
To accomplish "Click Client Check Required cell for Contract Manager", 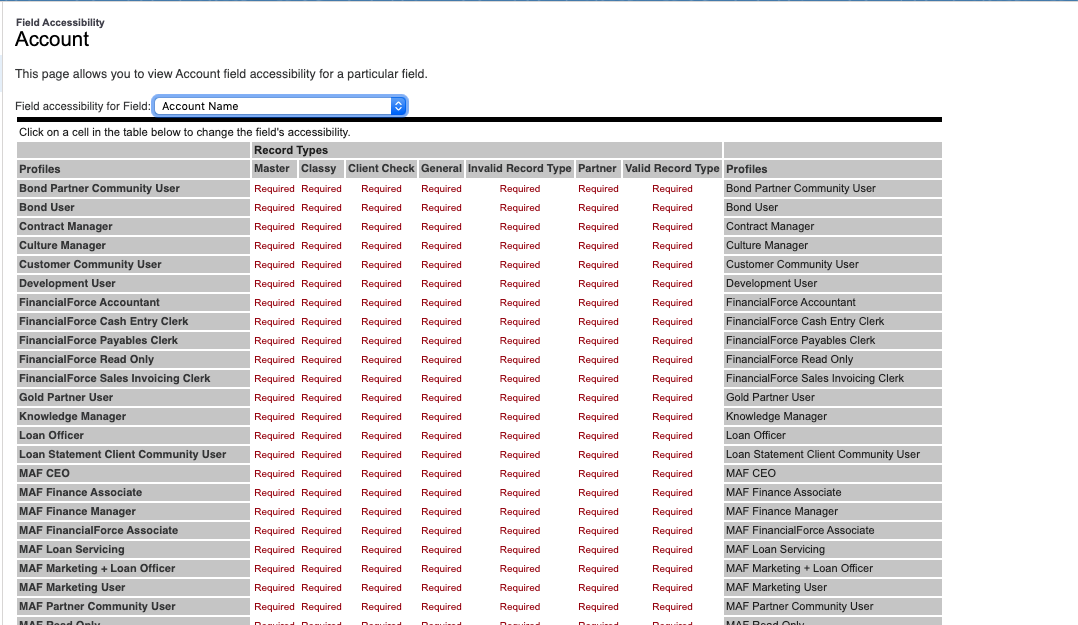I will pyautogui.click(x=382, y=227).
